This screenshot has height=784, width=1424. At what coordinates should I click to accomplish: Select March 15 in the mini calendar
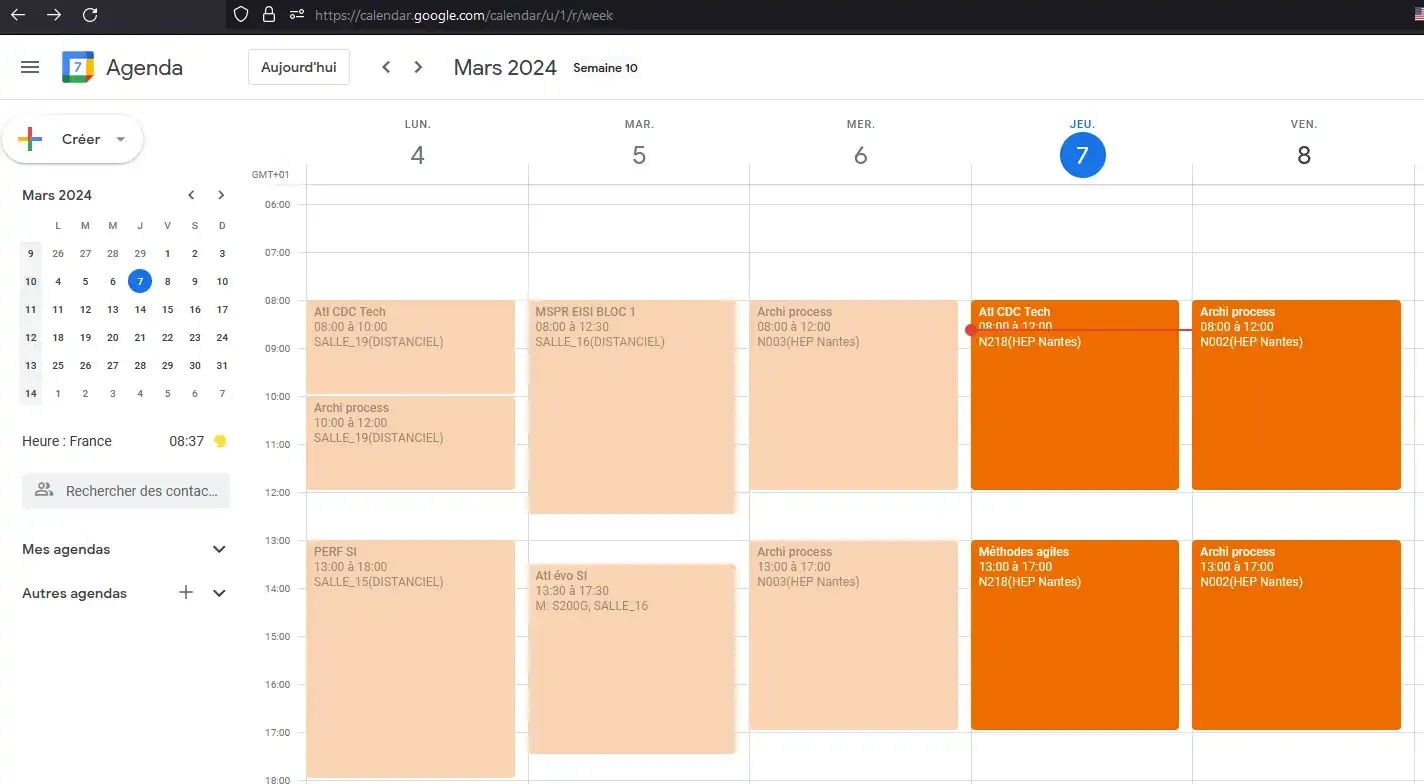(167, 309)
